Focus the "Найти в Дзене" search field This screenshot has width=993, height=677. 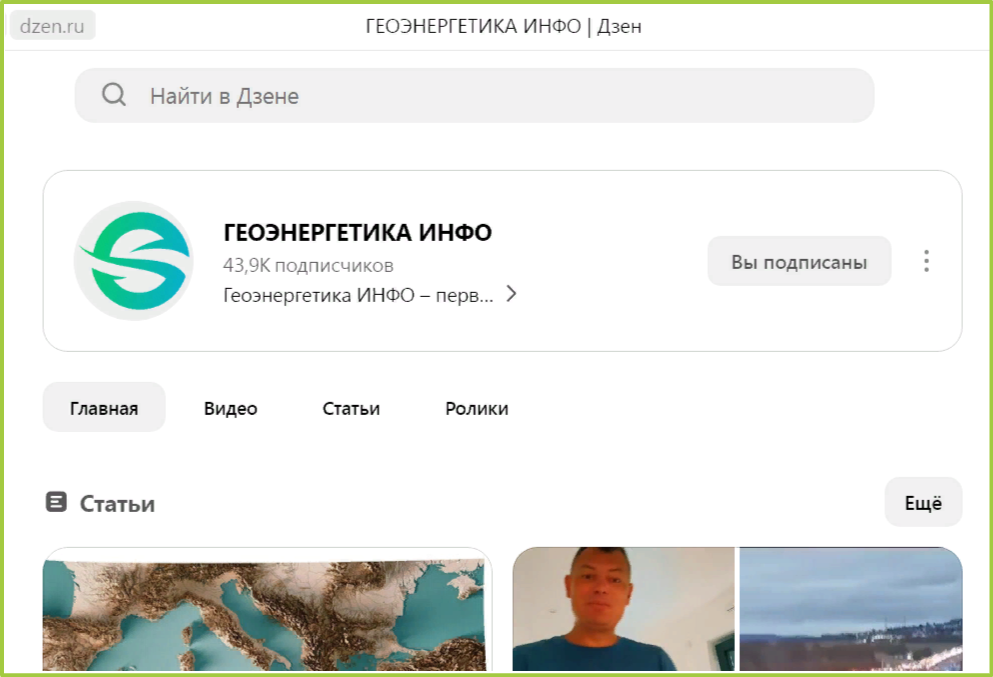tap(474, 96)
